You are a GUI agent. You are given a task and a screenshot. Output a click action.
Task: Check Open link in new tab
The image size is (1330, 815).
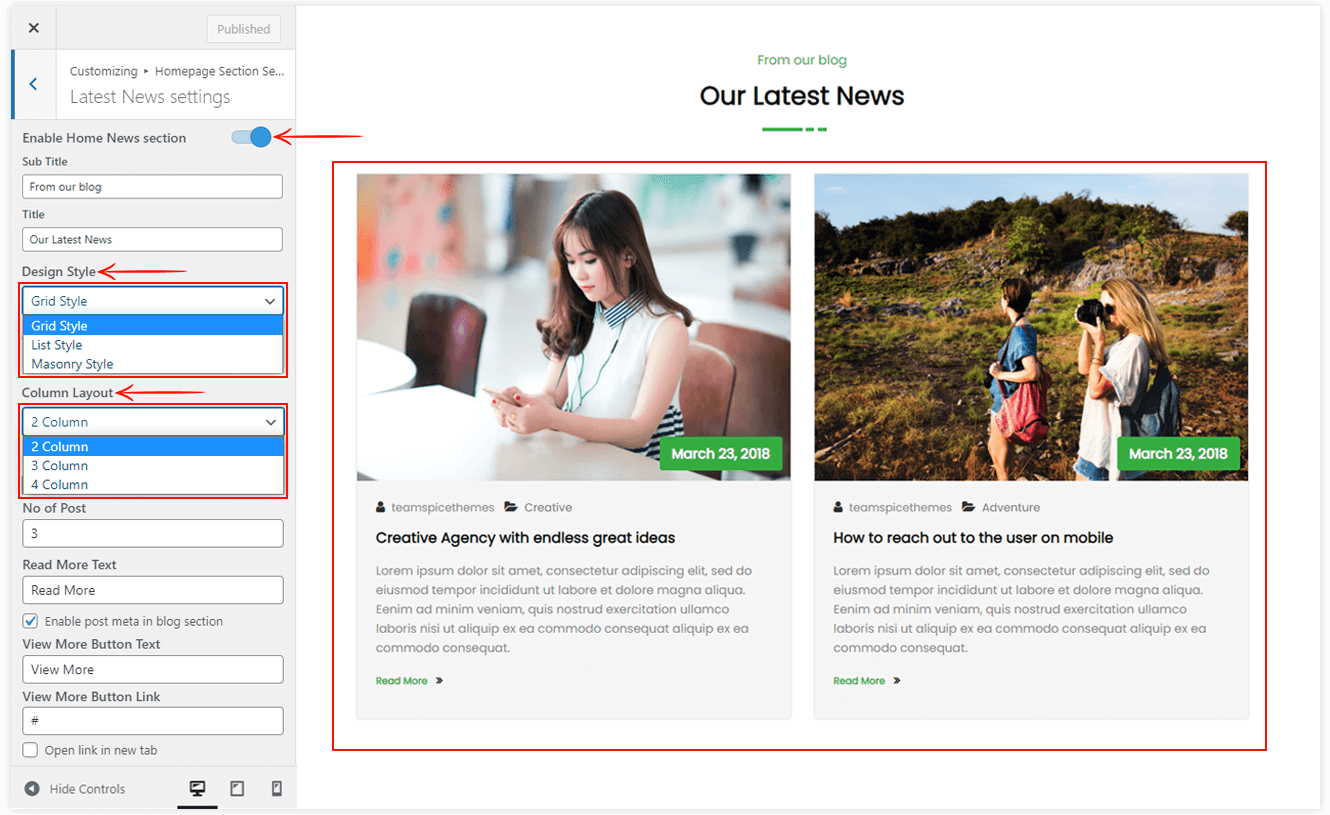[31, 750]
